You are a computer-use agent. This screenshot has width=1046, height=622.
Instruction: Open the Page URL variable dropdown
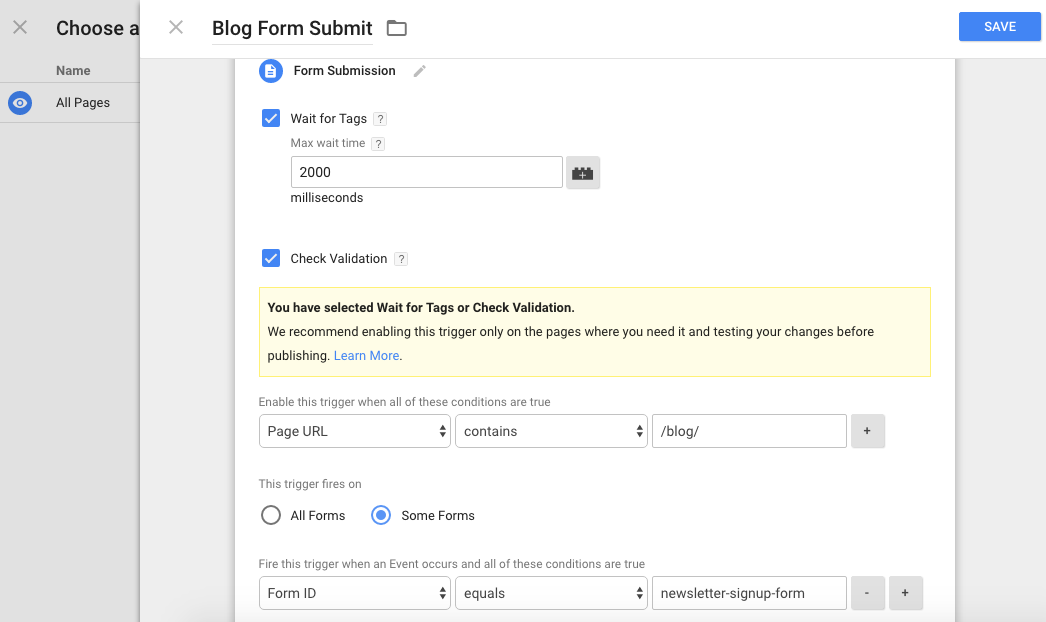tap(354, 431)
